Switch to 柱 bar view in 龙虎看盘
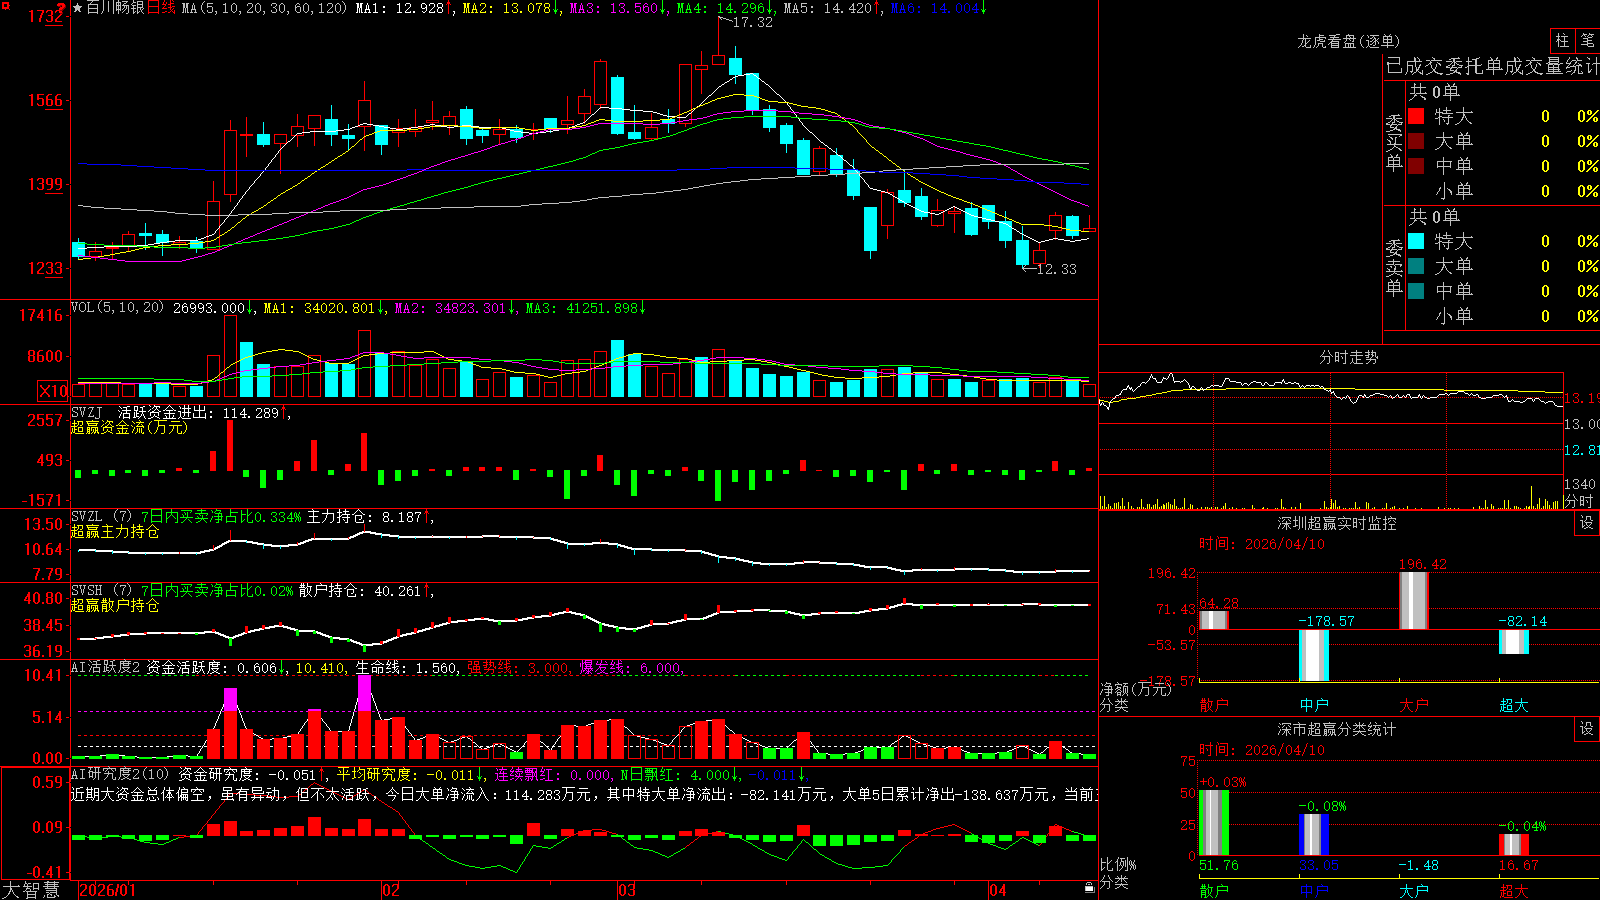1600x900 pixels. pos(1562,40)
